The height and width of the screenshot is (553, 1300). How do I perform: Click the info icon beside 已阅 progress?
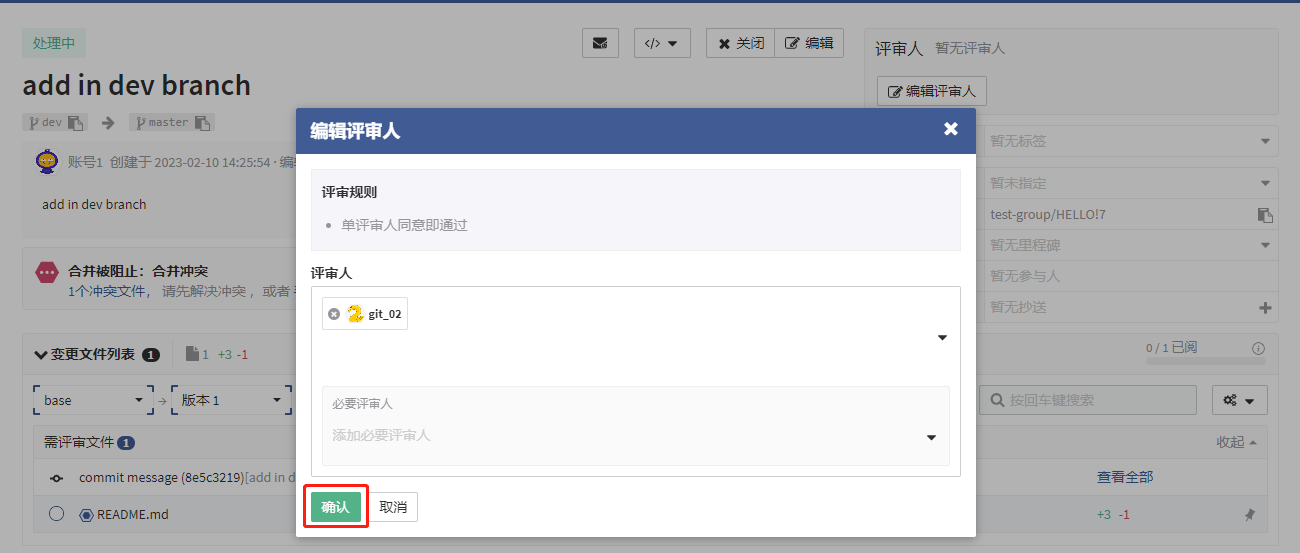coord(1258,348)
